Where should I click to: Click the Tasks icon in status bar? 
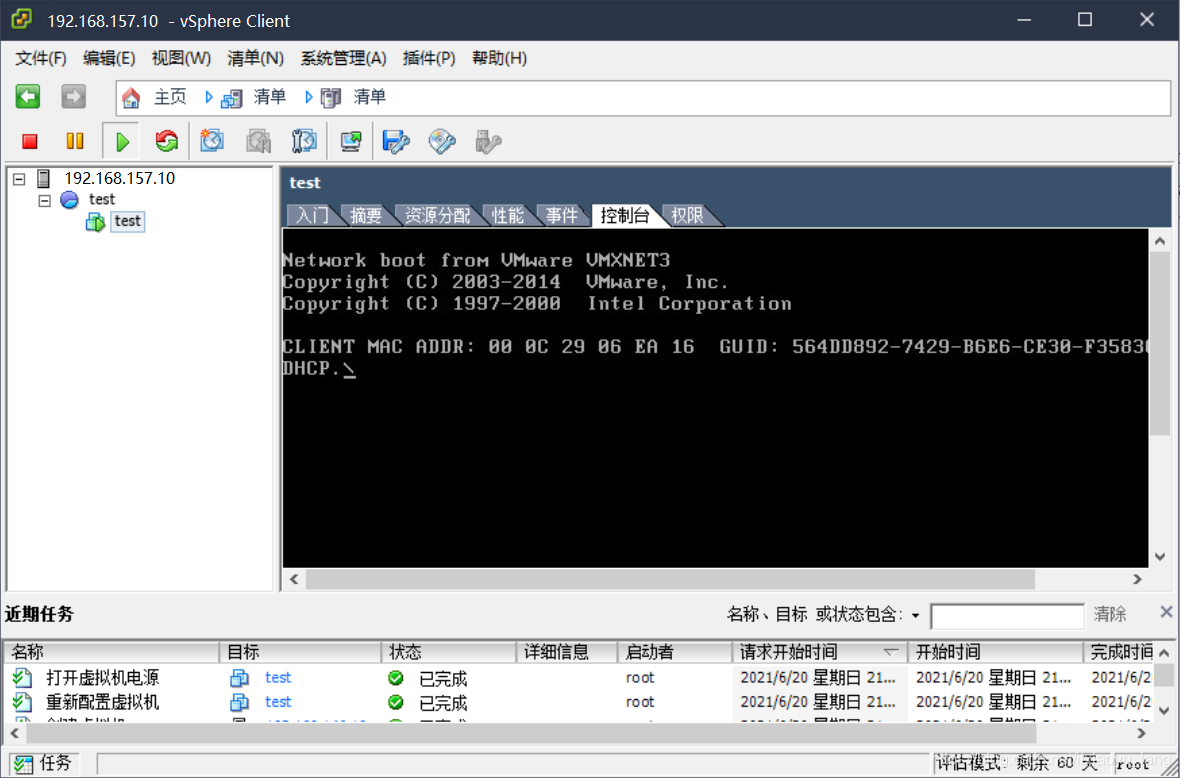(x=23, y=764)
